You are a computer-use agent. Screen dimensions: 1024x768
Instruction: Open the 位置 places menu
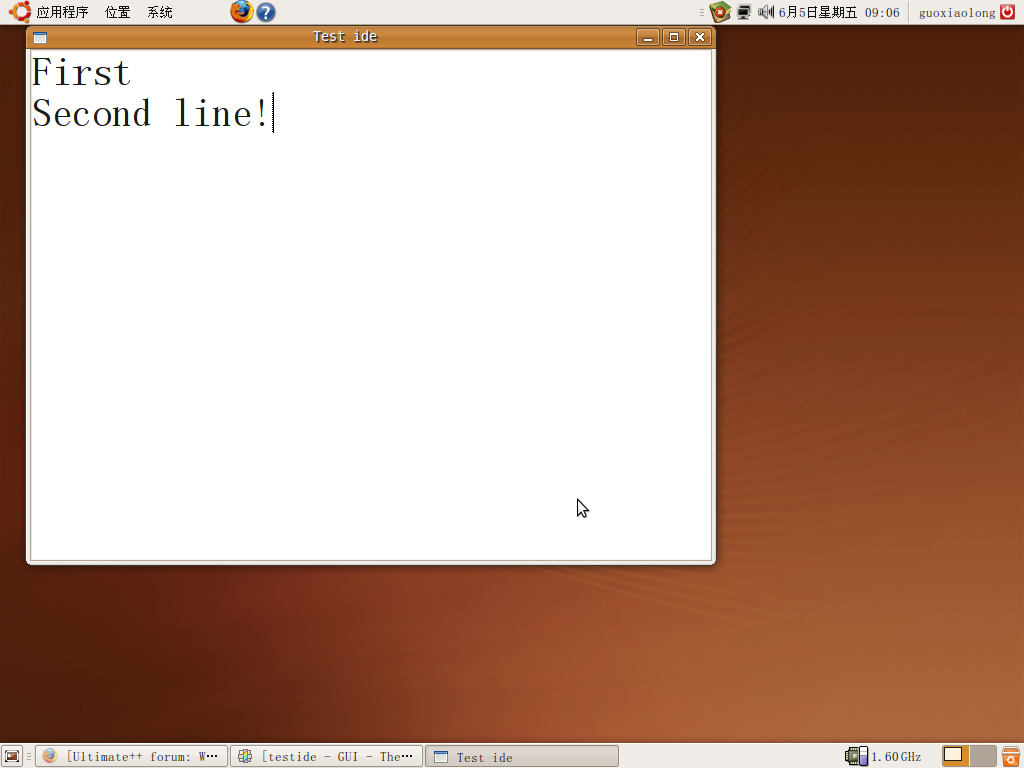click(118, 12)
